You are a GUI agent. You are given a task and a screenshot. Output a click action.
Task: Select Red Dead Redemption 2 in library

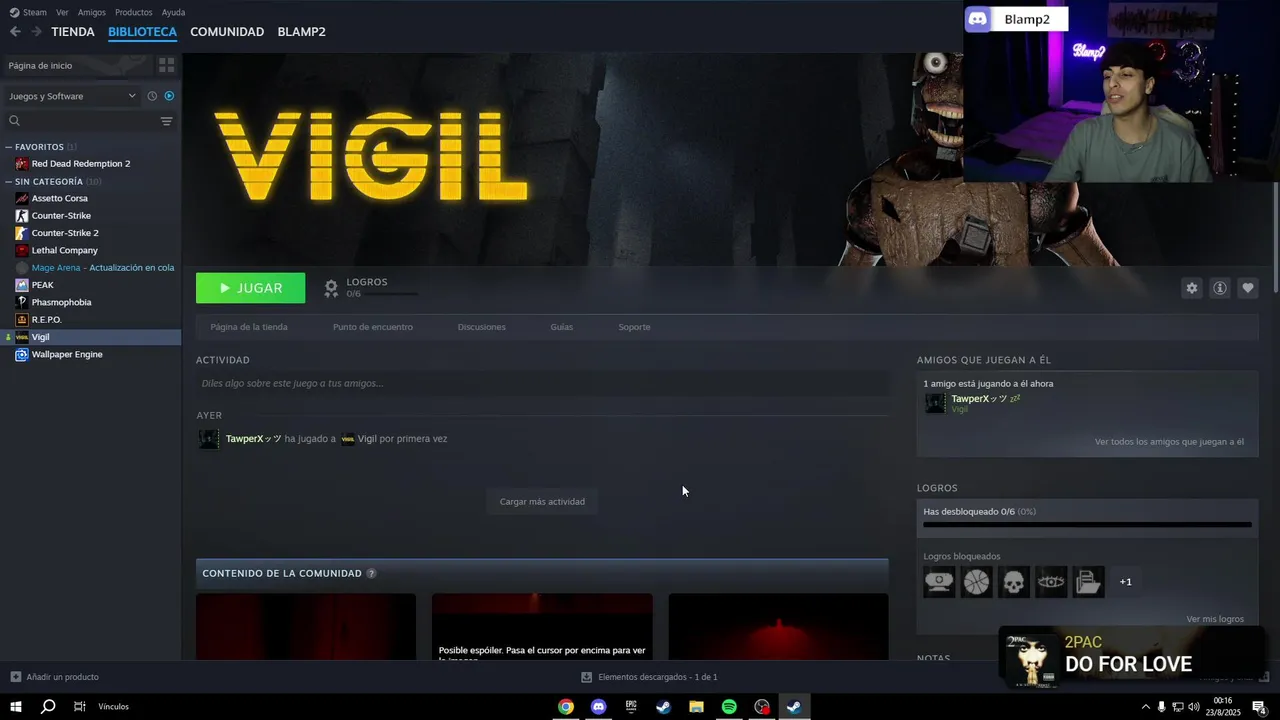[x=81, y=164]
